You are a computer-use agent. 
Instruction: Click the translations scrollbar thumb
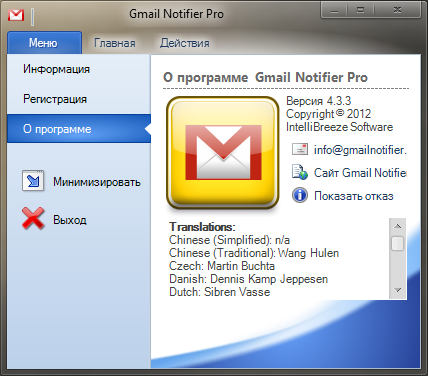[397, 243]
